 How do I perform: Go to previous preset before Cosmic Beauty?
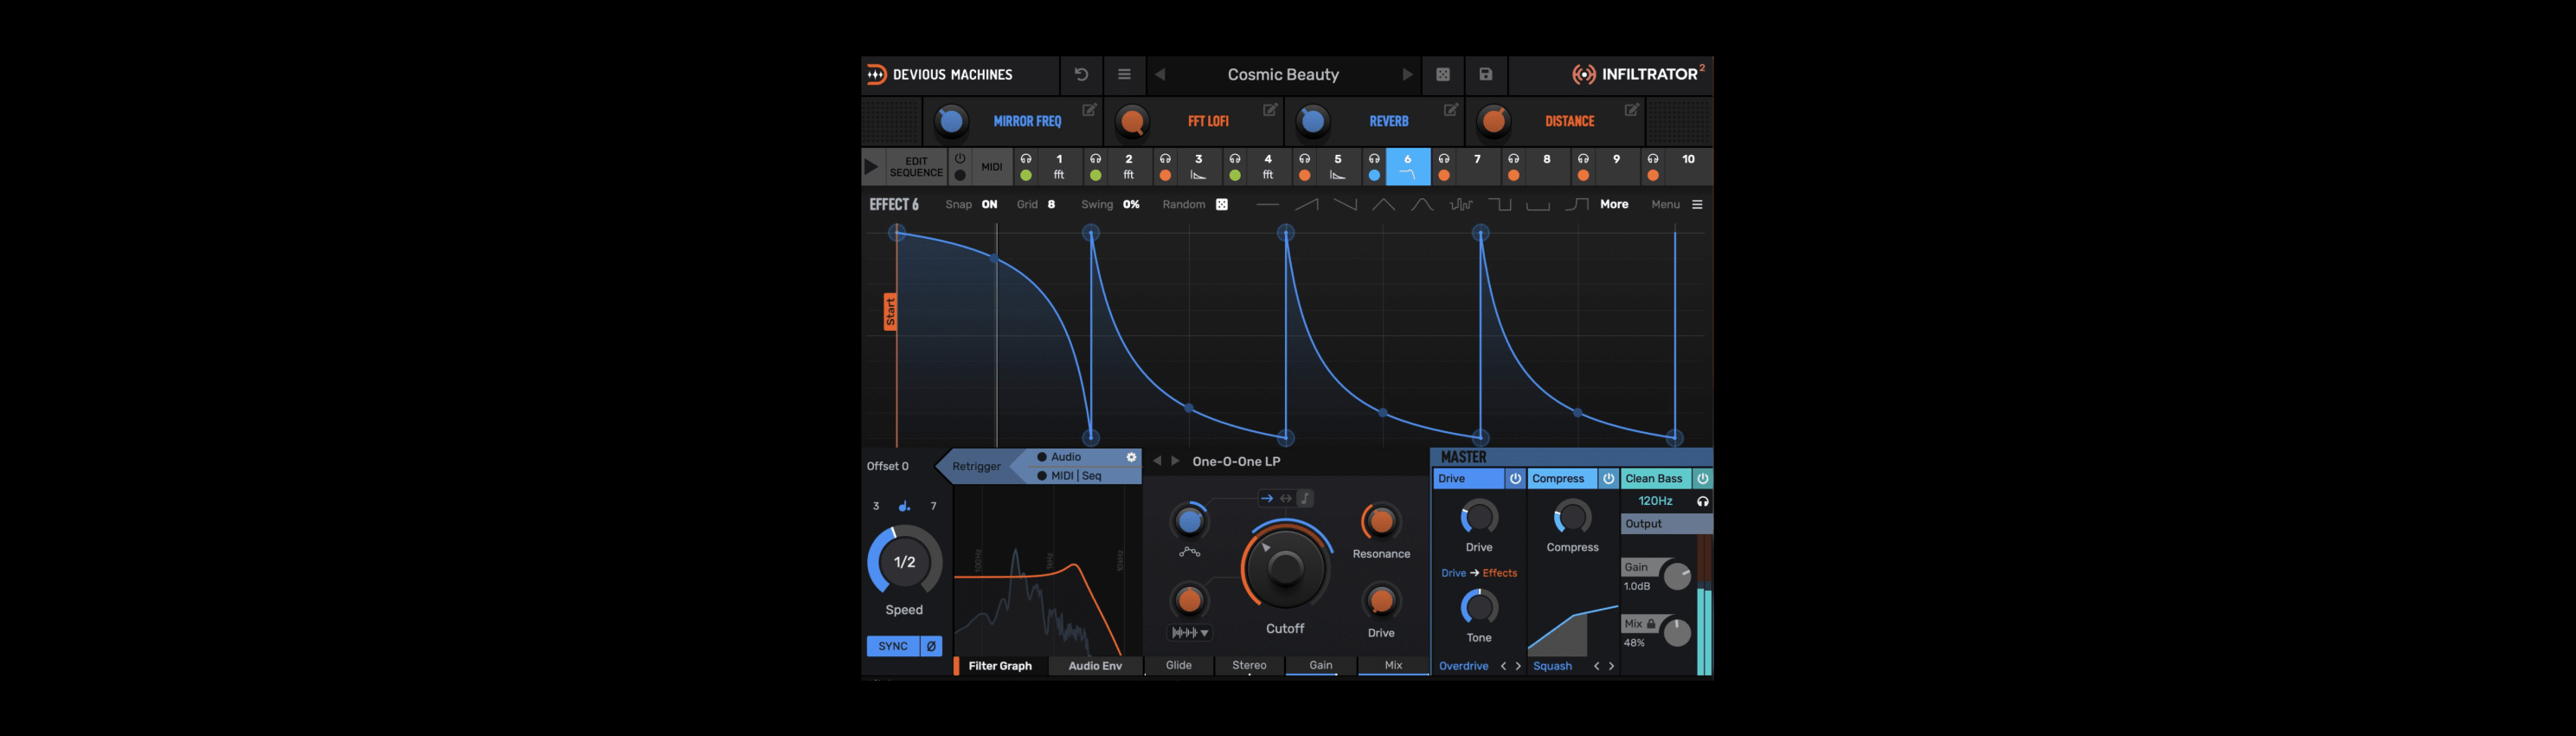pyautogui.click(x=1160, y=74)
